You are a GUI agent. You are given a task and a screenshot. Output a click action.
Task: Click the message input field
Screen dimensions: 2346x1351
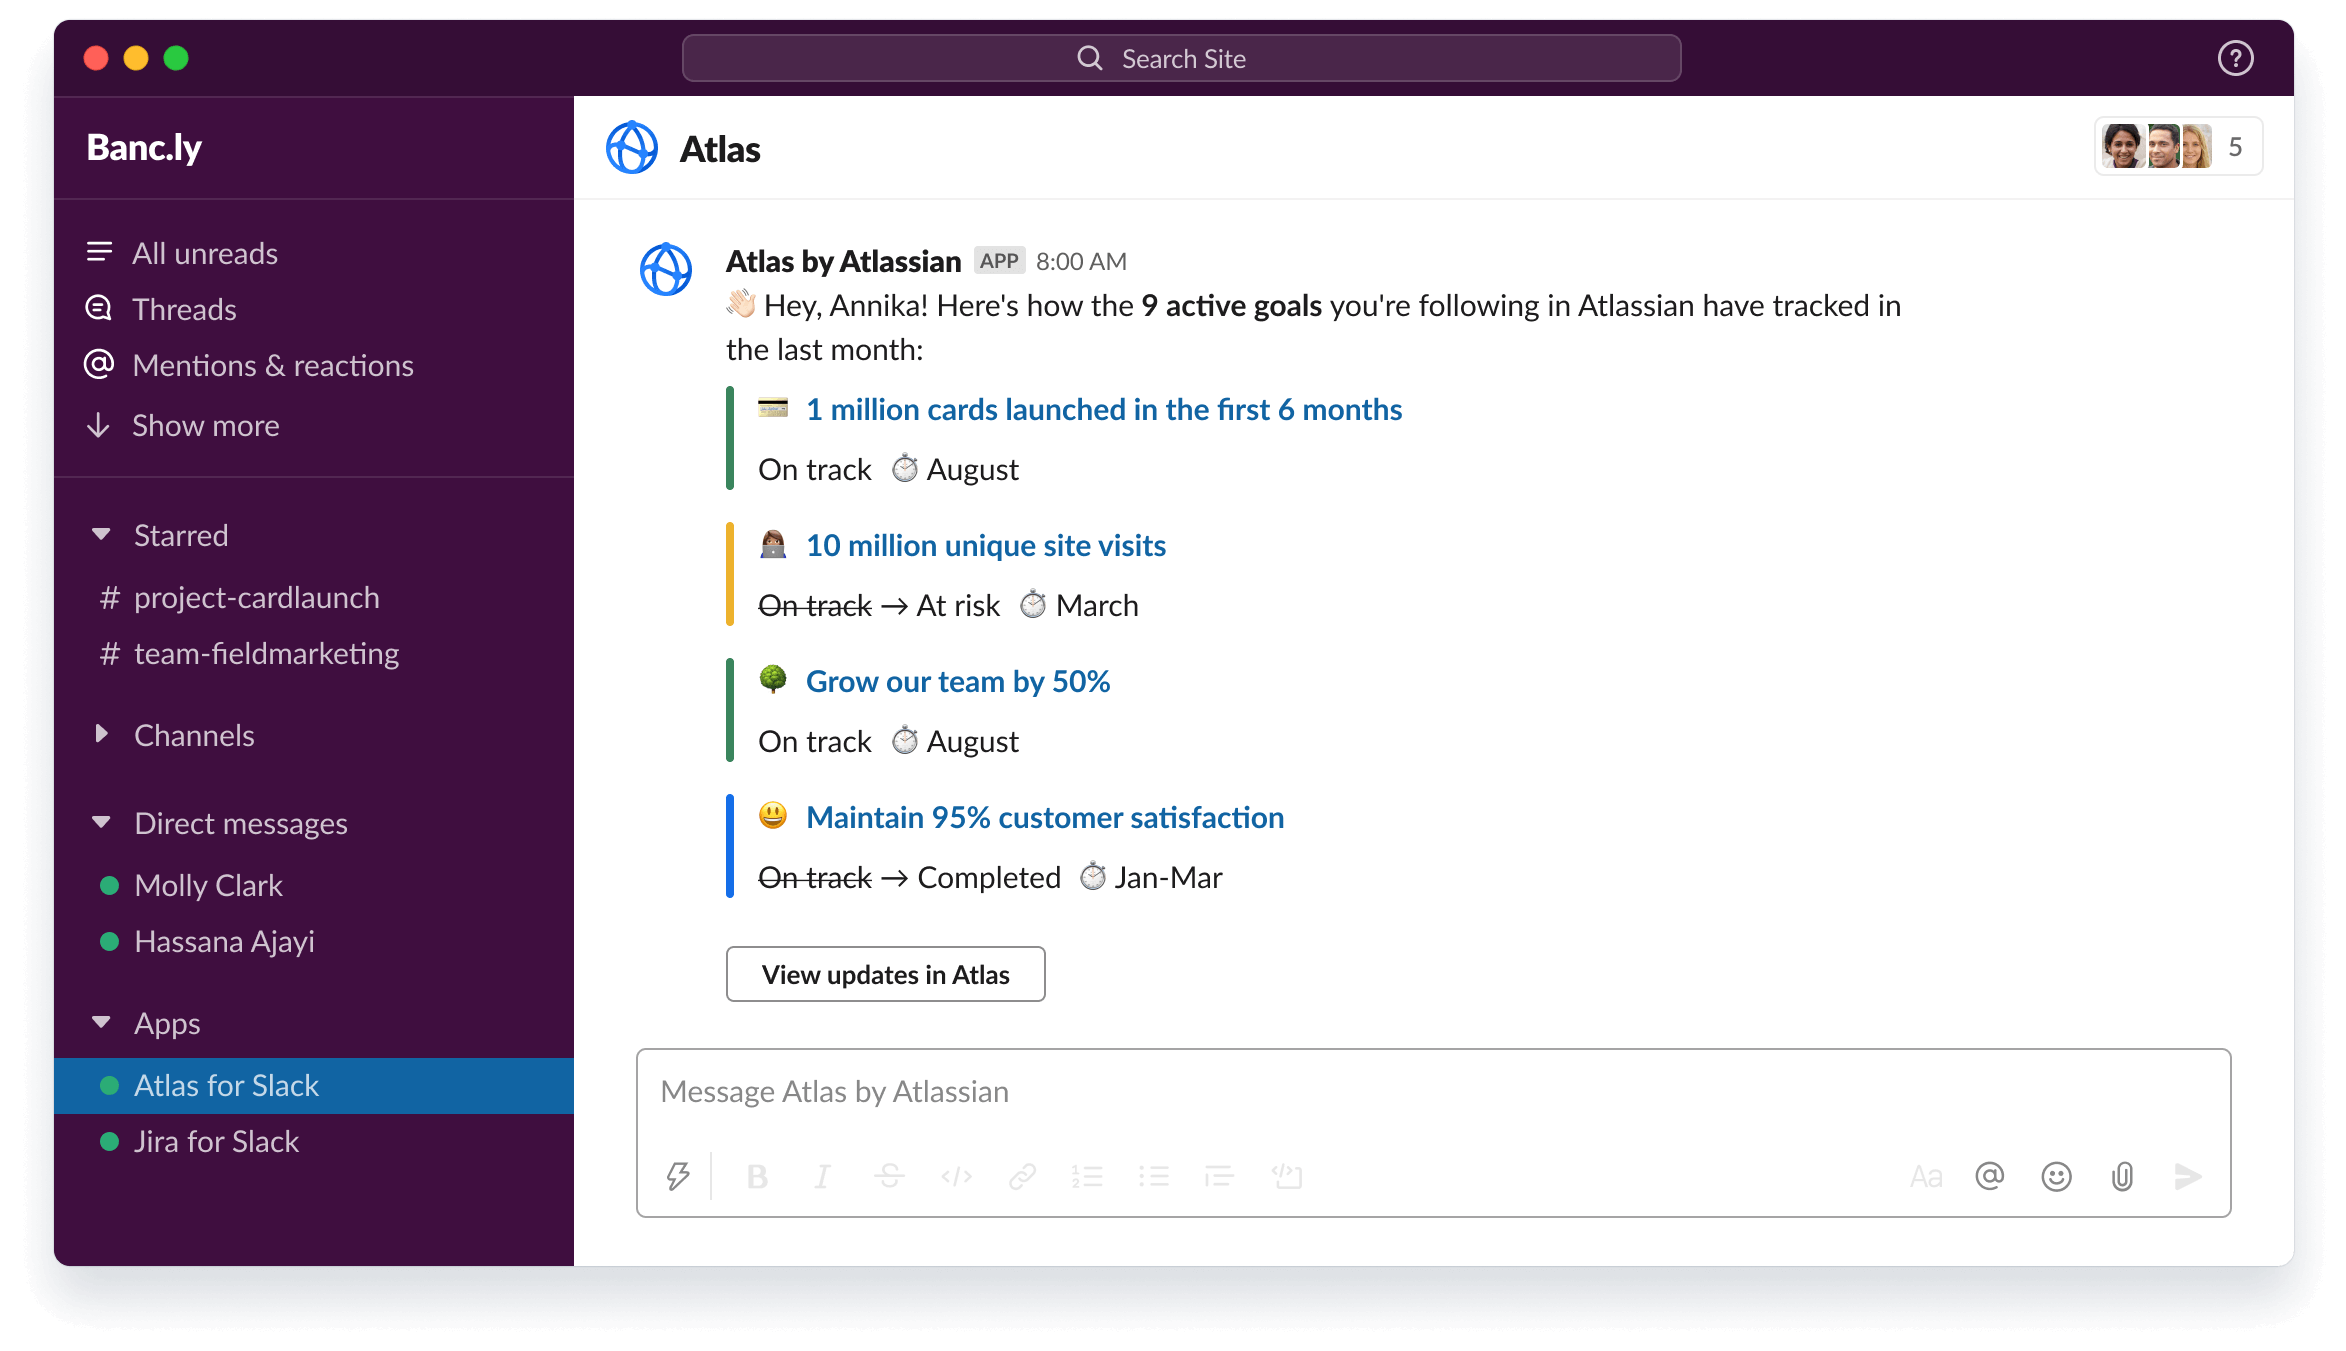1436,1090
